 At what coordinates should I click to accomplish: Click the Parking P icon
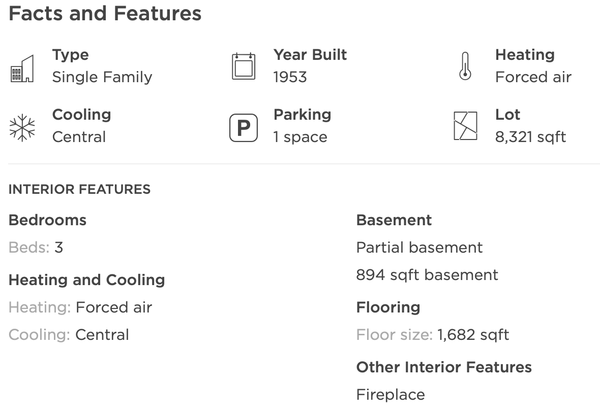click(x=244, y=128)
